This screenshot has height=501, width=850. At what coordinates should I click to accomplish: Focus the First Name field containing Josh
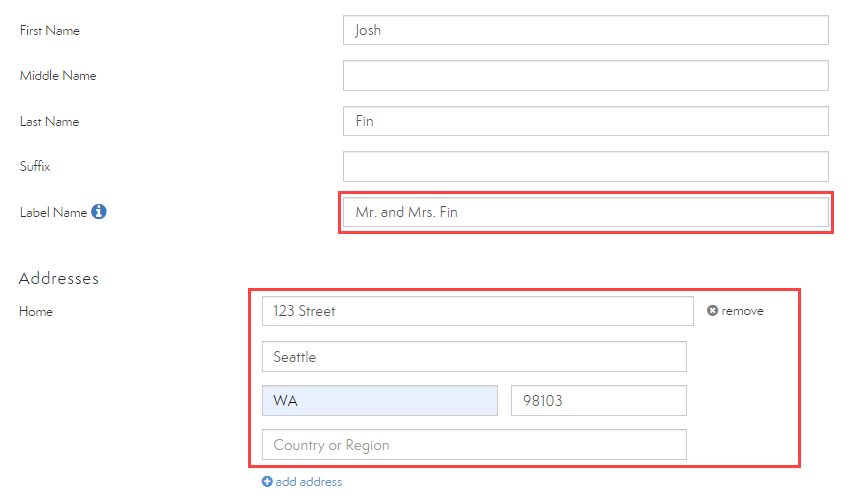585,30
